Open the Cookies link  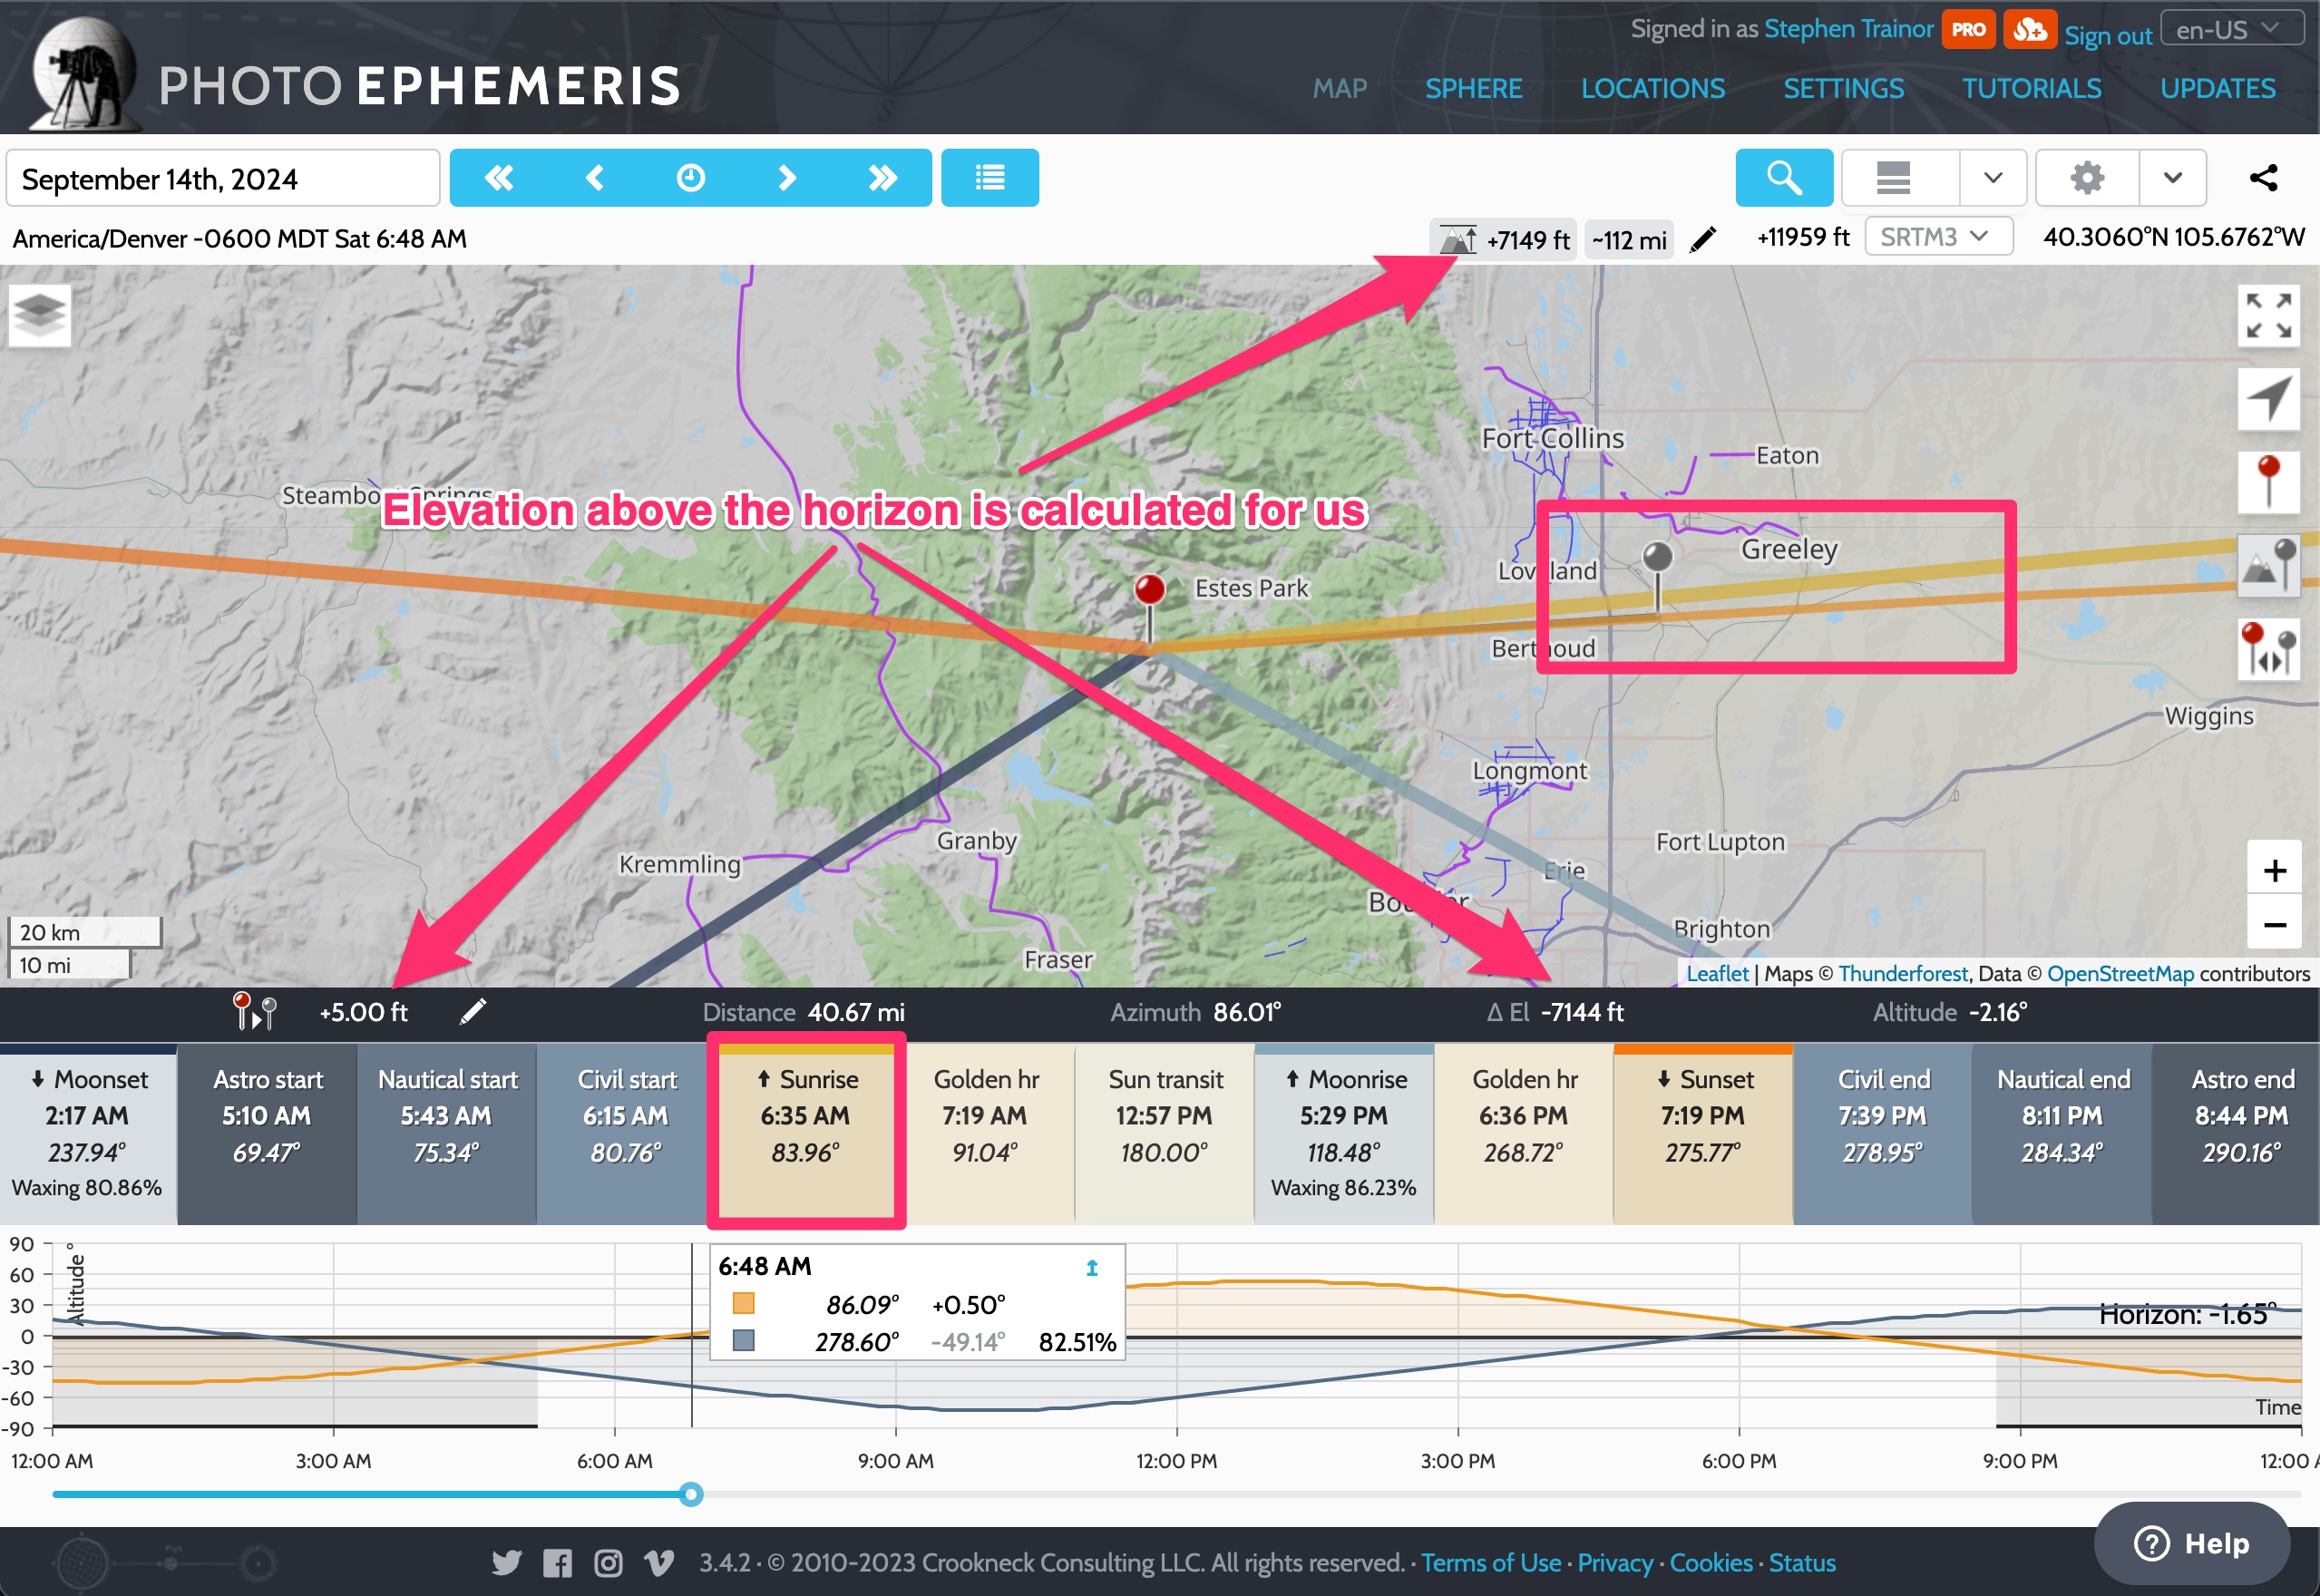pyautogui.click(x=1711, y=1563)
